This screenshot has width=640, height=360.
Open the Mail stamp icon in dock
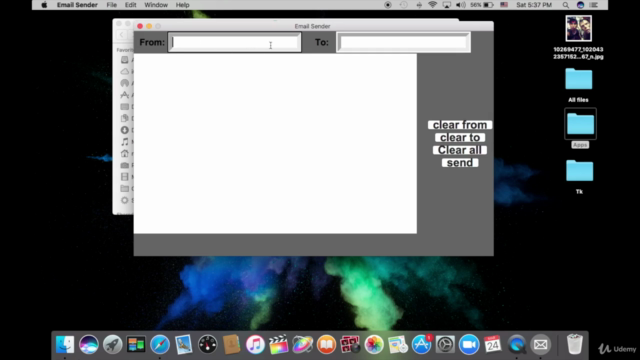click(184, 344)
